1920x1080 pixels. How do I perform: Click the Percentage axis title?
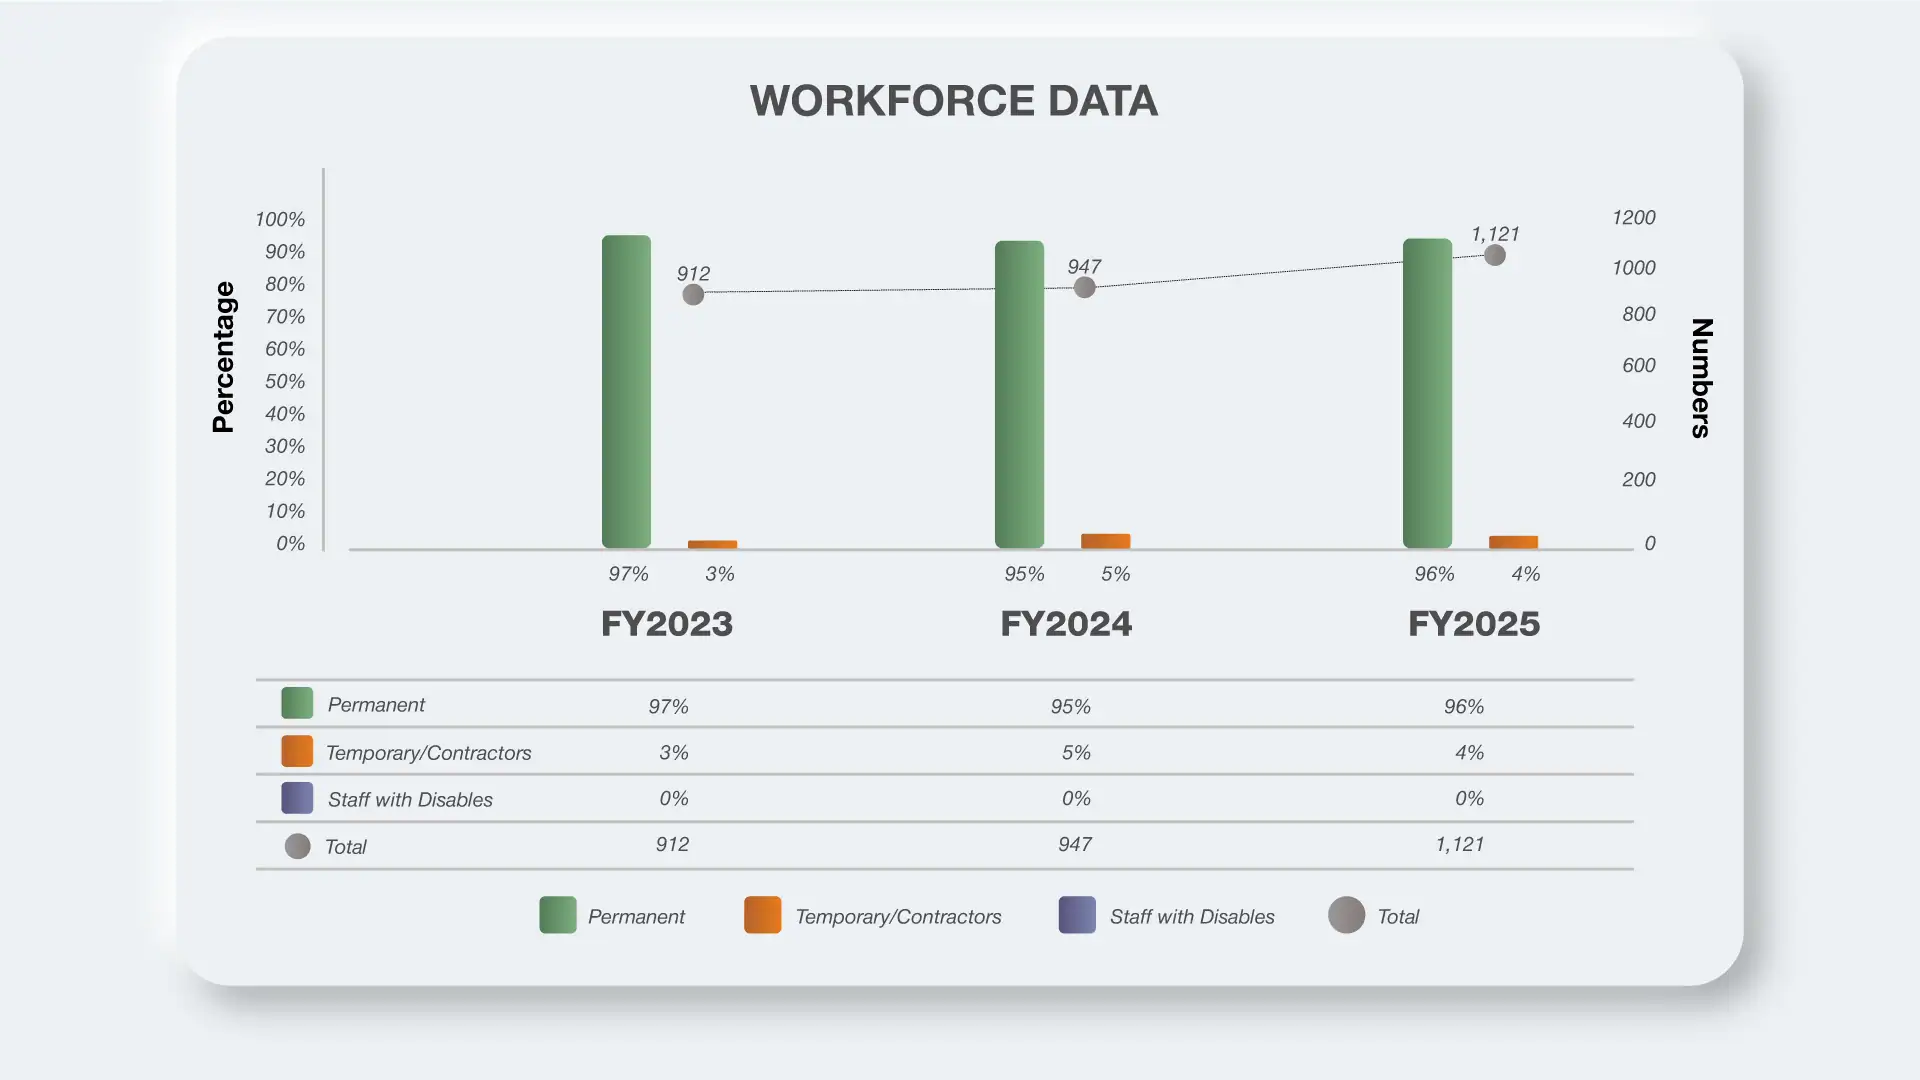click(224, 357)
